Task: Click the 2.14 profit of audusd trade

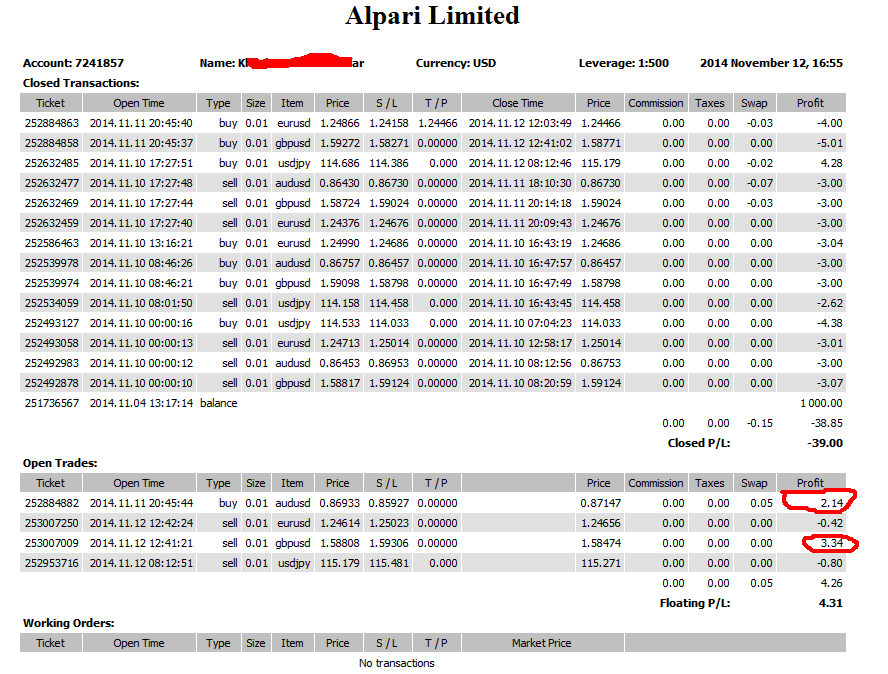Action: click(x=831, y=503)
